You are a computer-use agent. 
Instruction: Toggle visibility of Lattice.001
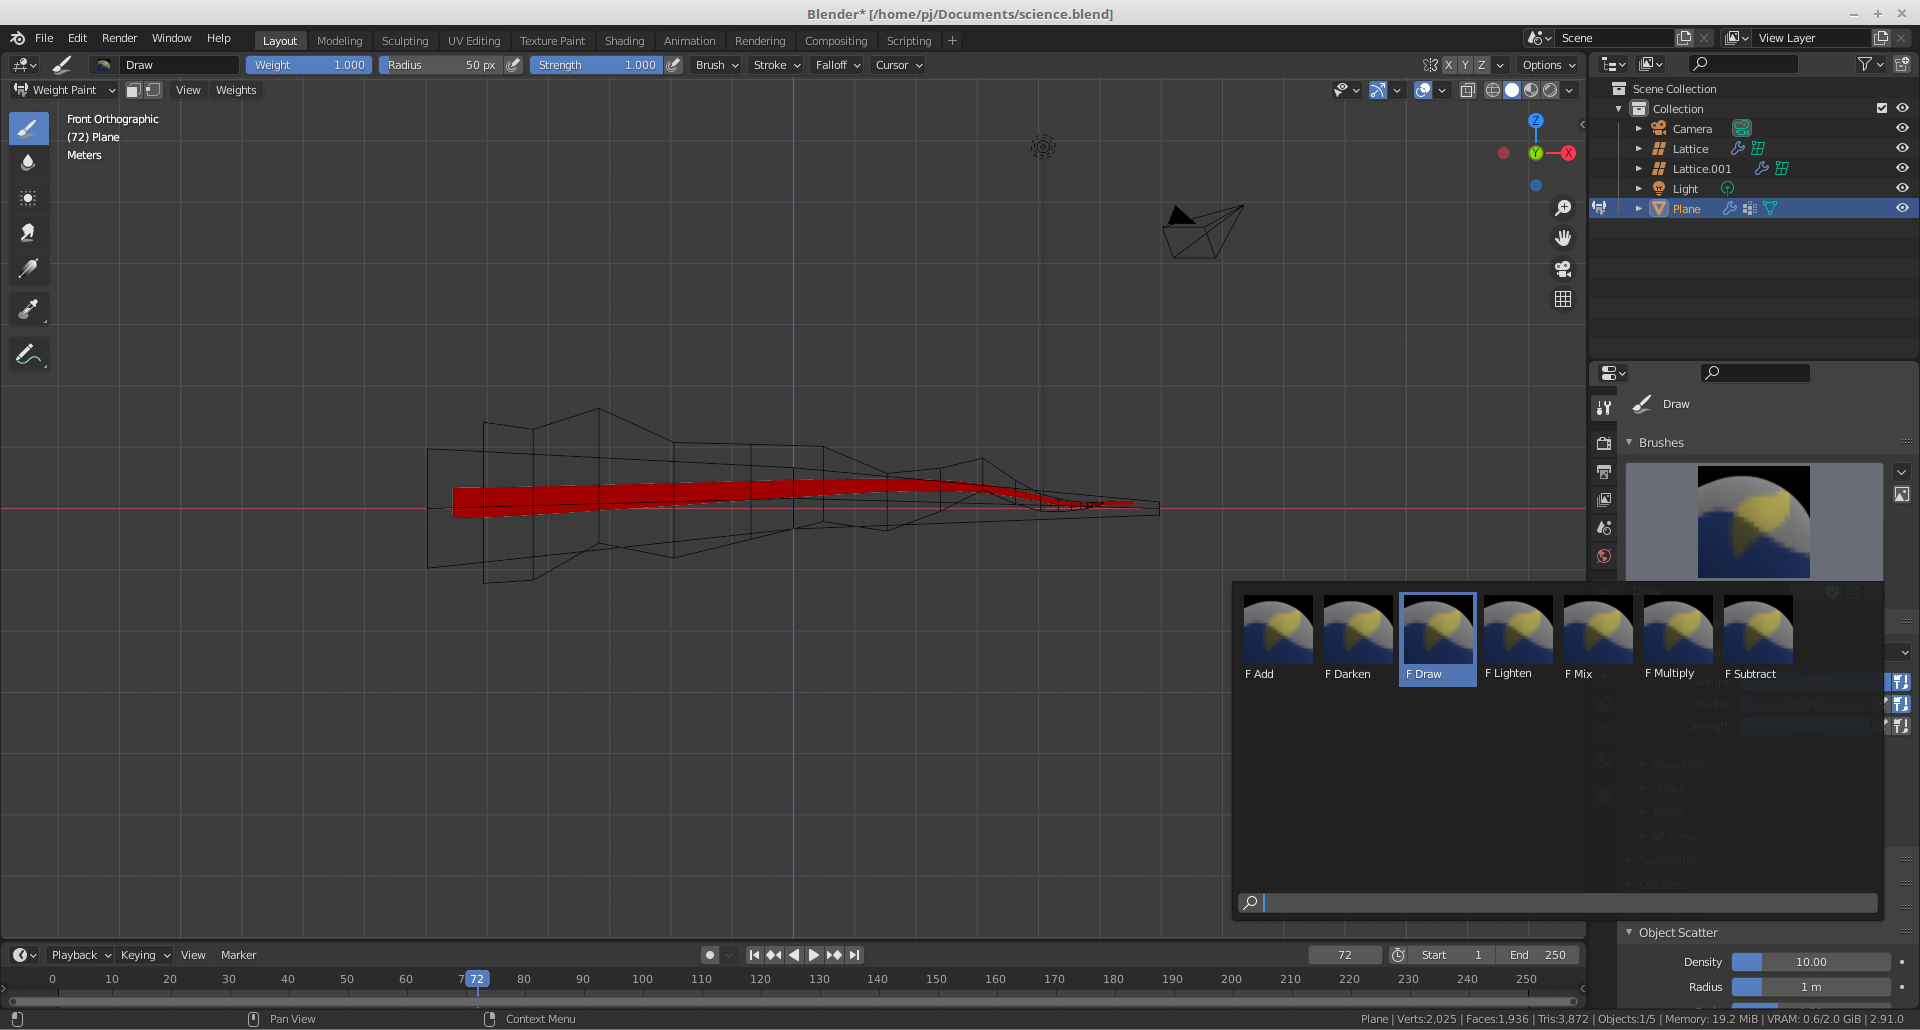click(1902, 168)
